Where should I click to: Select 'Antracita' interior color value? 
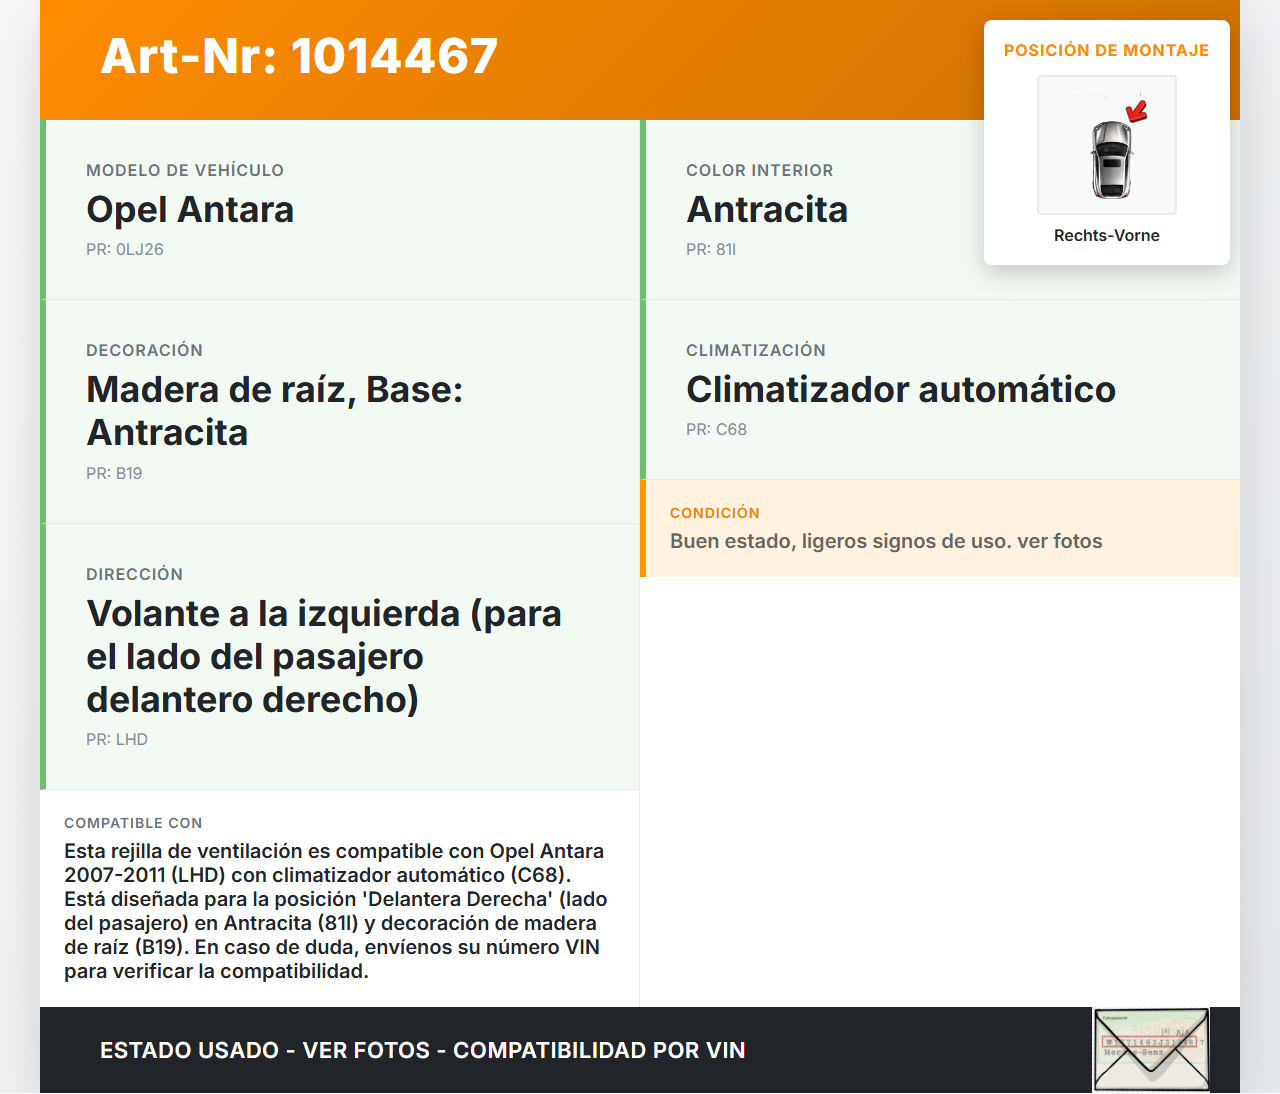point(767,210)
